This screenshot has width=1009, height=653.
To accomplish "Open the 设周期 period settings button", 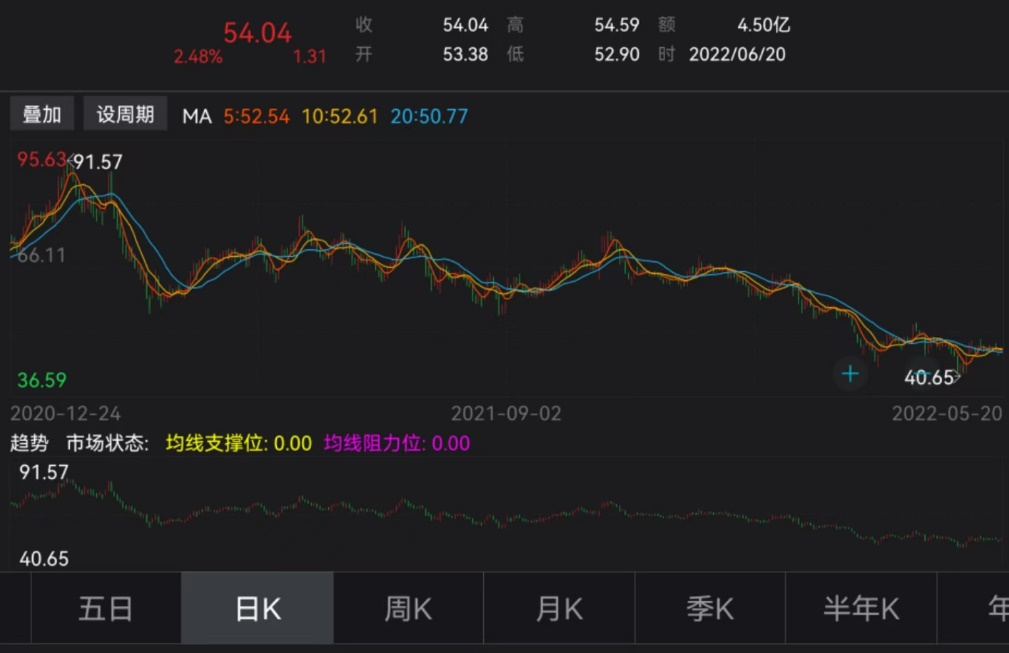I will [125, 115].
